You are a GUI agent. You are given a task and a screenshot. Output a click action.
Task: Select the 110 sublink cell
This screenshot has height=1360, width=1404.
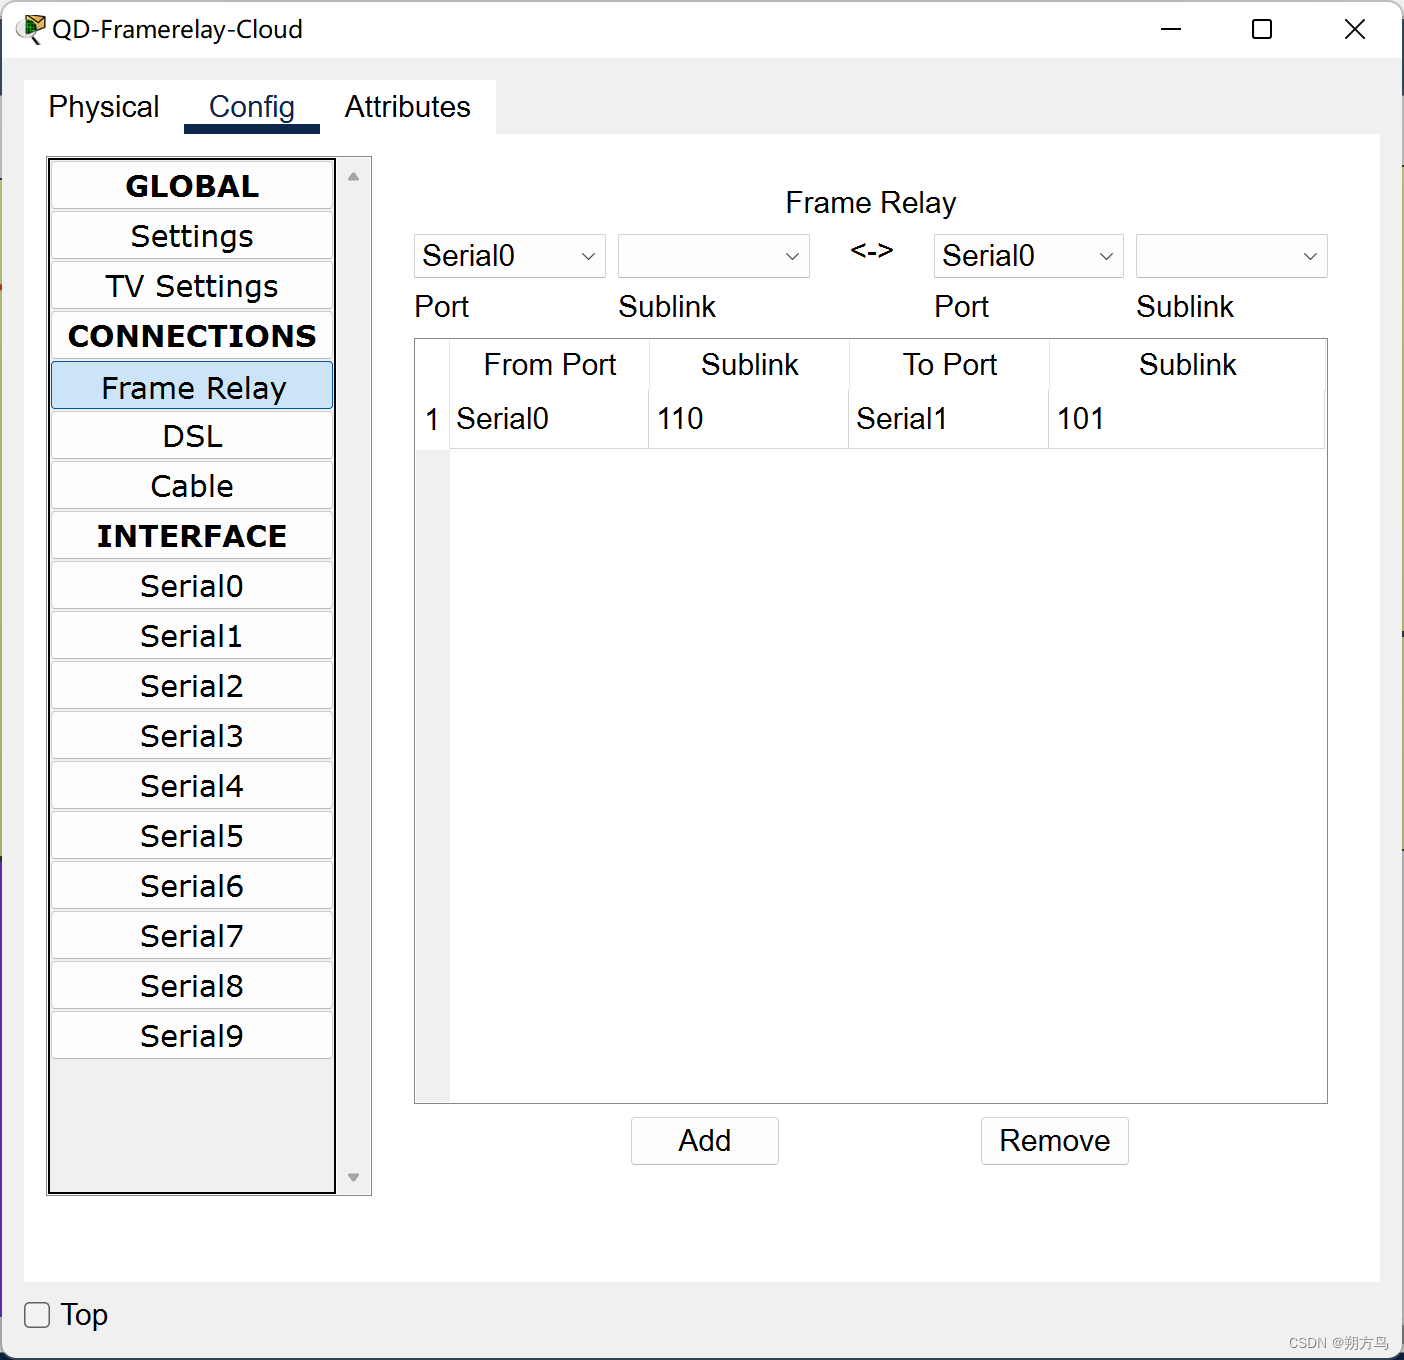749,419
